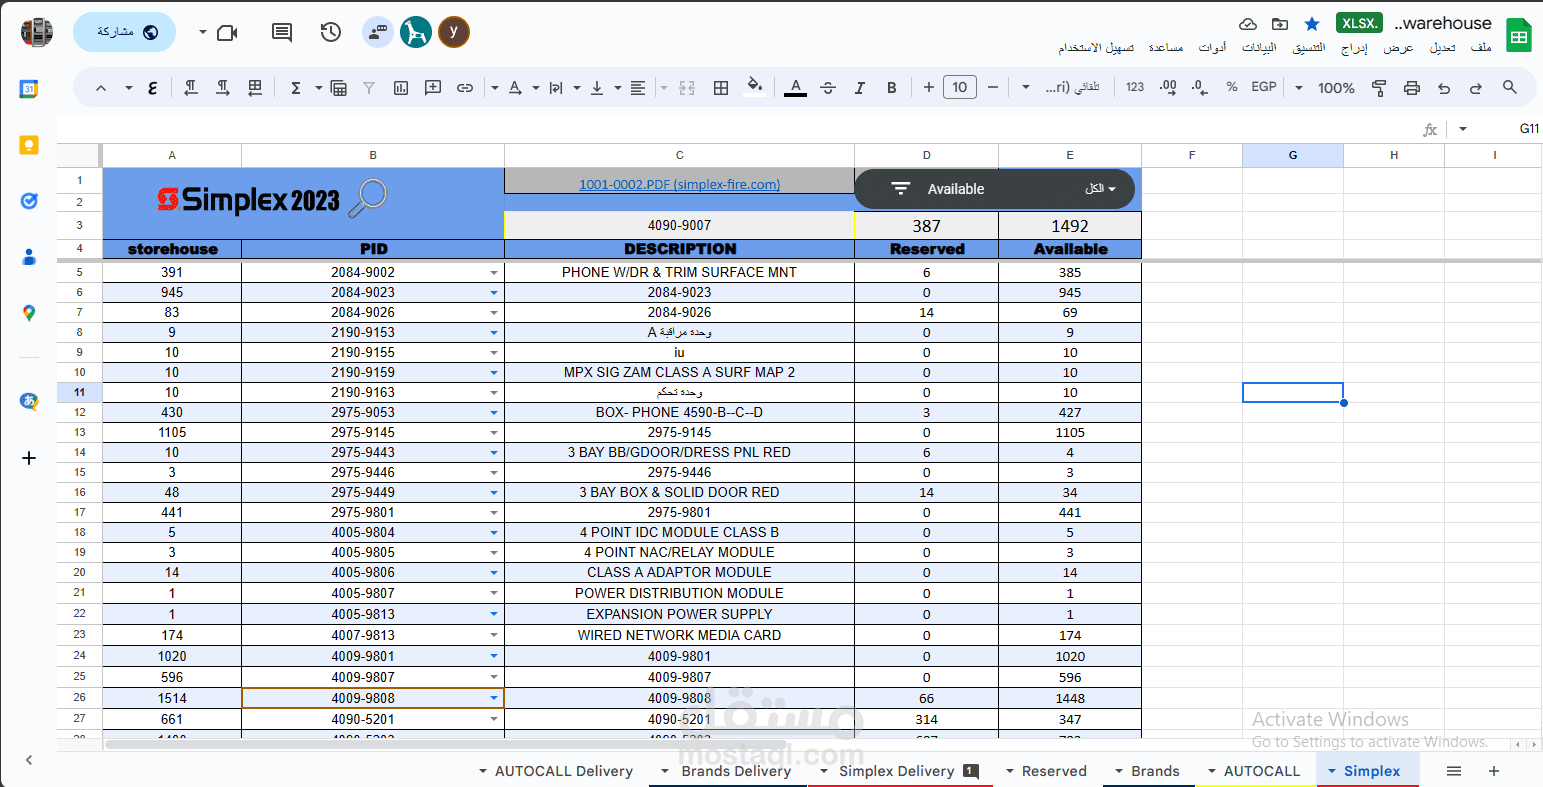
Task: Click the move to folder icon
Action: tap(1280, 24)
